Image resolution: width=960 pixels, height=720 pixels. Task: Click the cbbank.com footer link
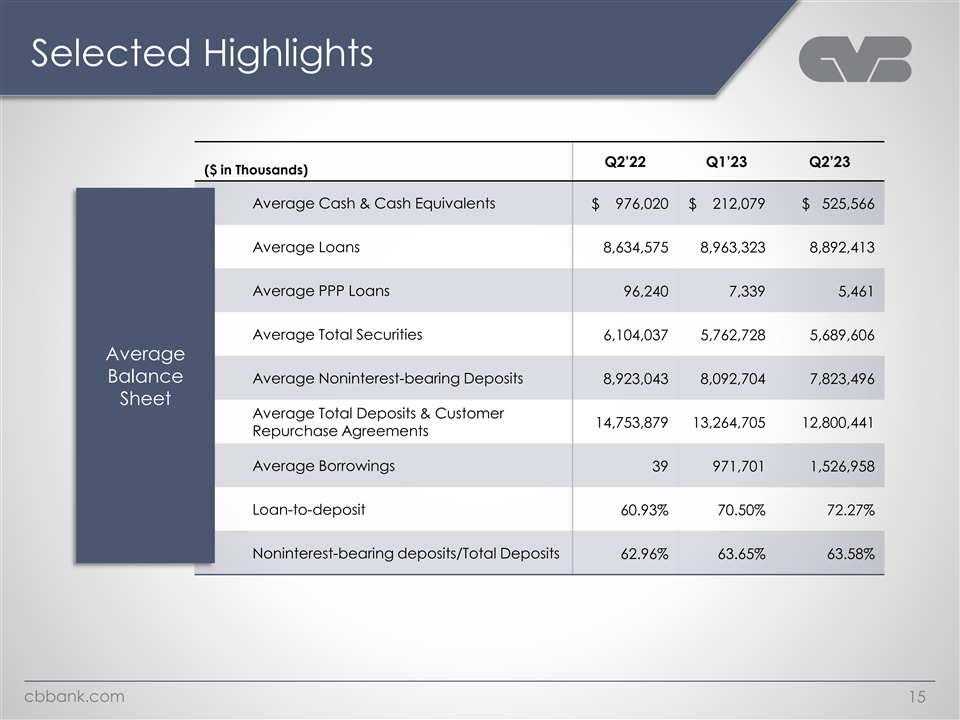click(x=74, y=696)
